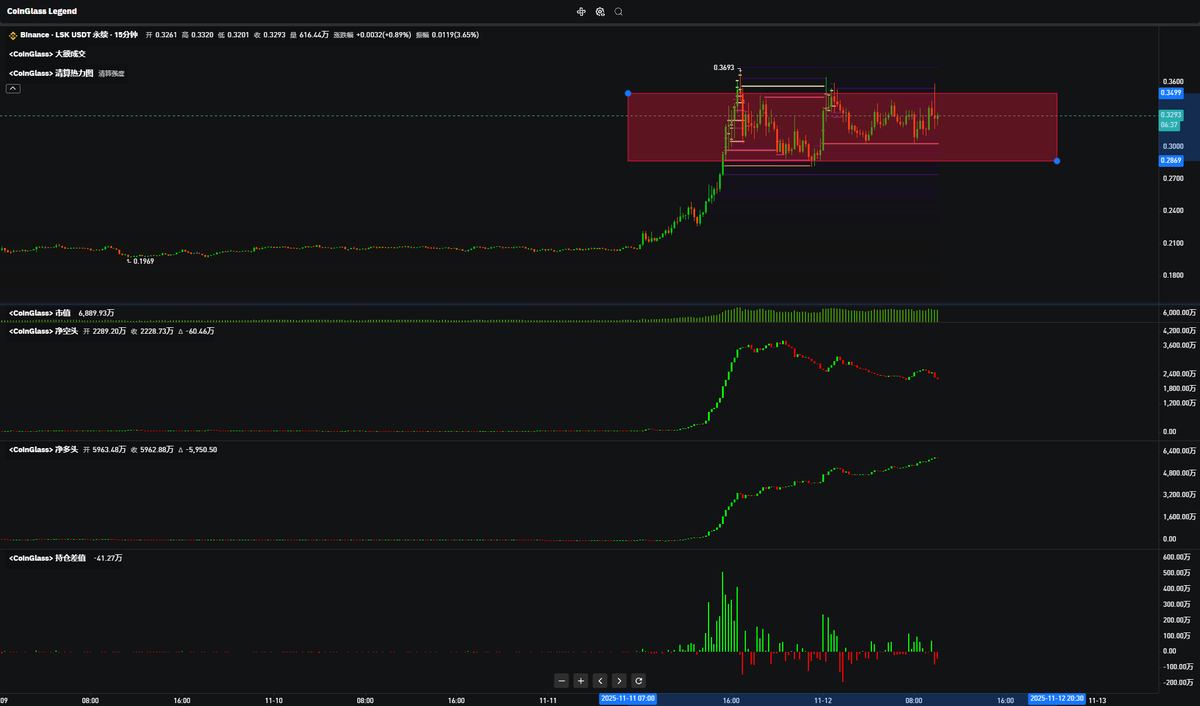This screenshot has height=706, width=1200.
Task: Grab the rectangle's top-left blue anchor point
Action: [x=628, y=93]
